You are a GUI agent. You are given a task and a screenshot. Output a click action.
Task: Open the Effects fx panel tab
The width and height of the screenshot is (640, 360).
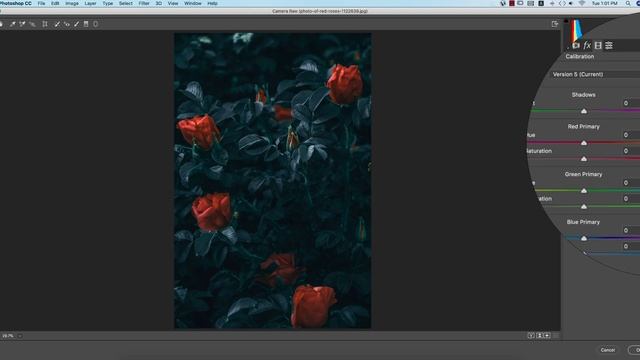pyautogui.click(x=587, y=45)
